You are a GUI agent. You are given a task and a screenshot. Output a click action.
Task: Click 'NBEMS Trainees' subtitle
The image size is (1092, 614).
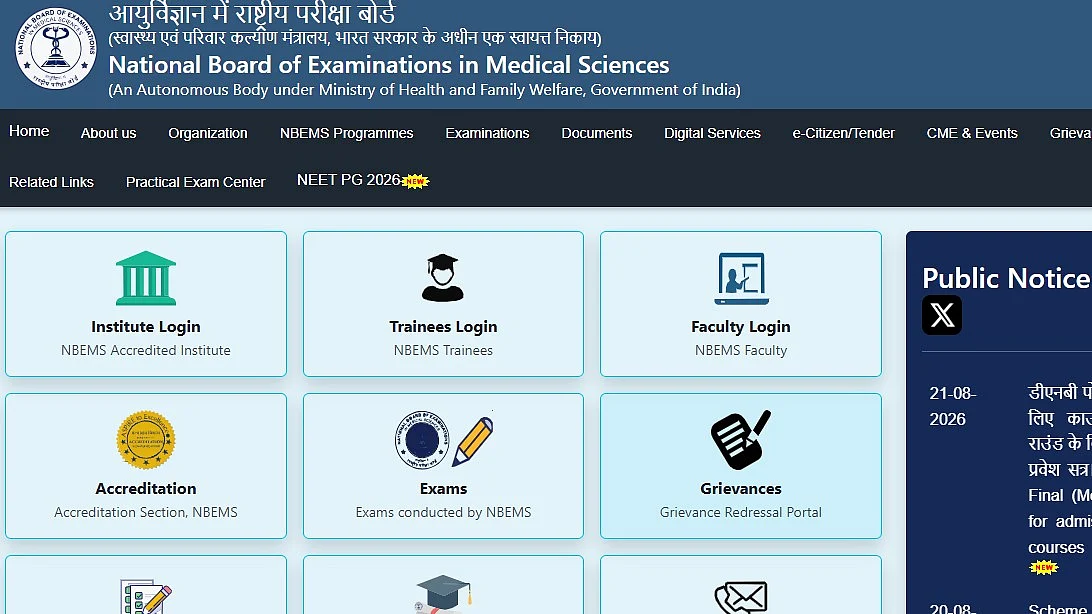443,350
